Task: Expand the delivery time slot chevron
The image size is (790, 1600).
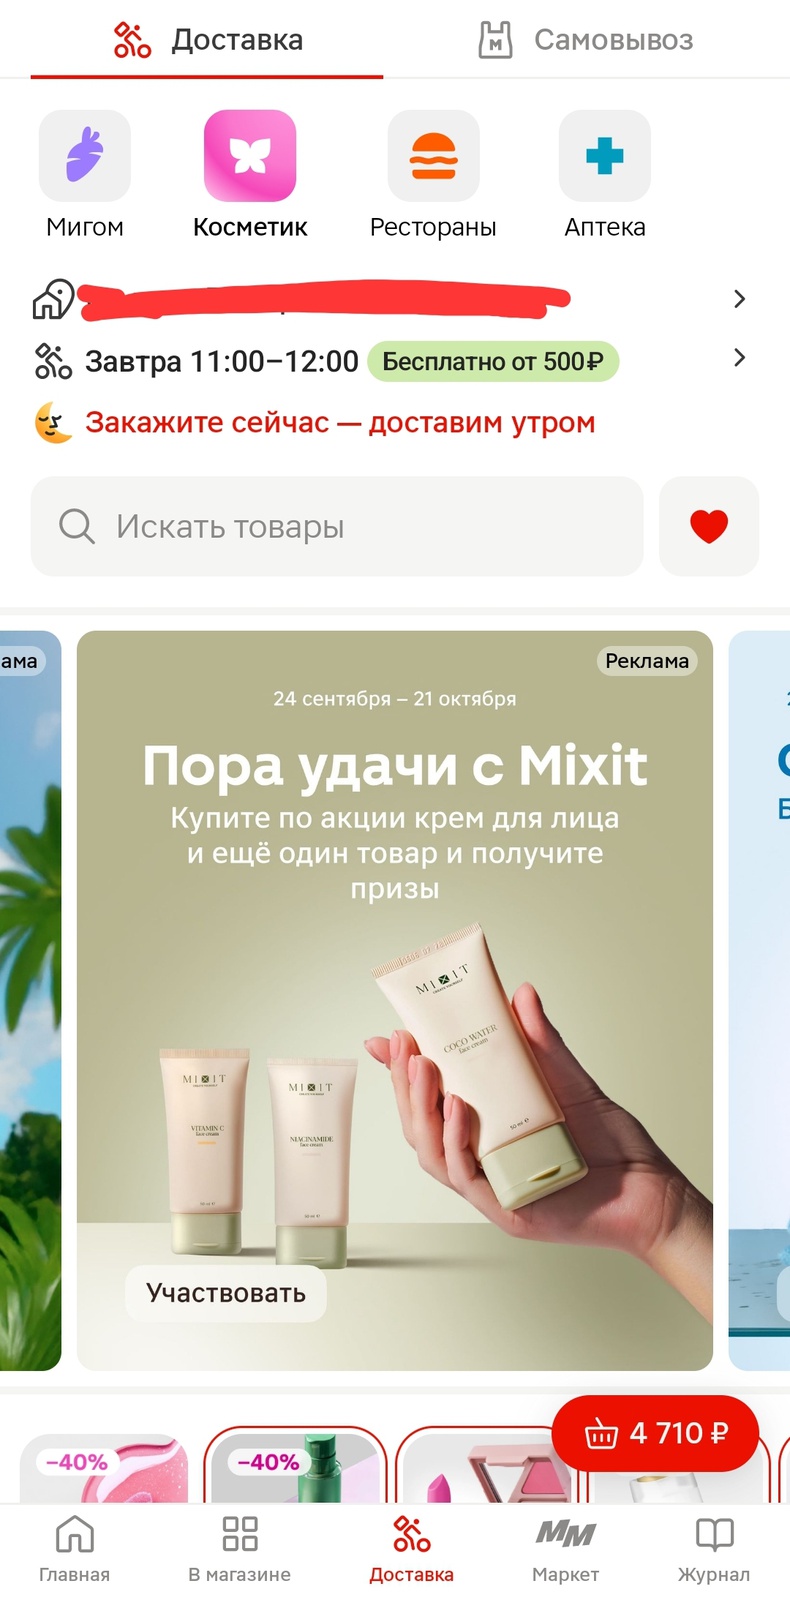Action: pyautogui.click(x=739, y=358)
